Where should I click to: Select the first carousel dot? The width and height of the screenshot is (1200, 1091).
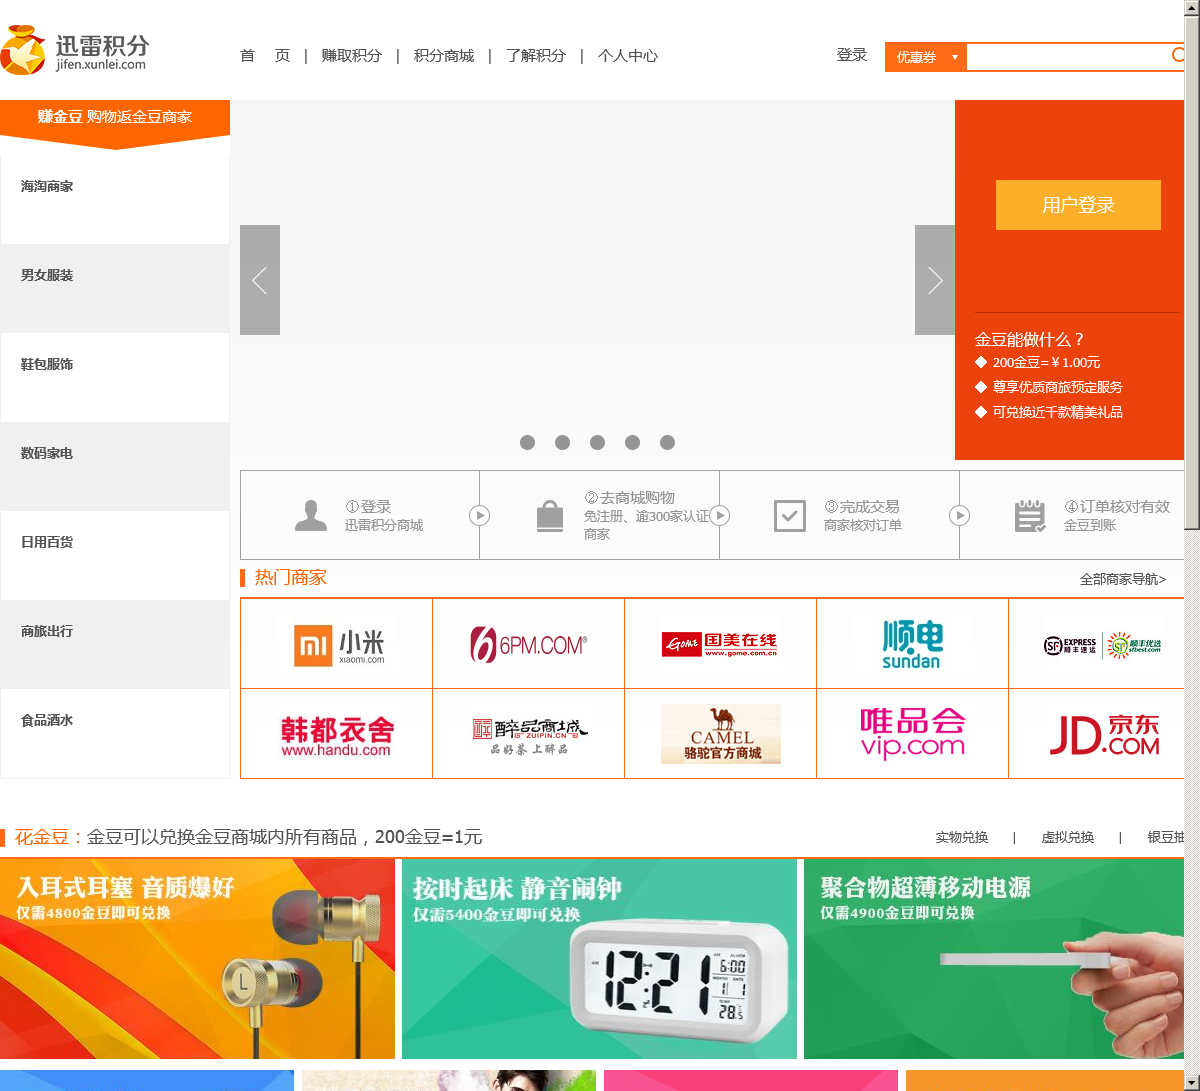pyautogui.click(x=527, y=442)
